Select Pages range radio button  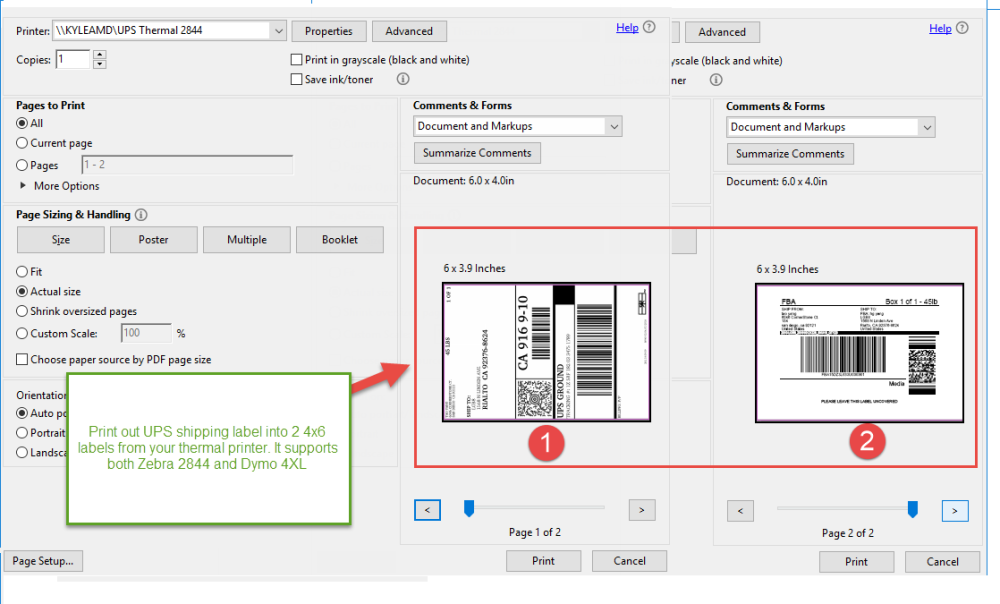point(22,165)
